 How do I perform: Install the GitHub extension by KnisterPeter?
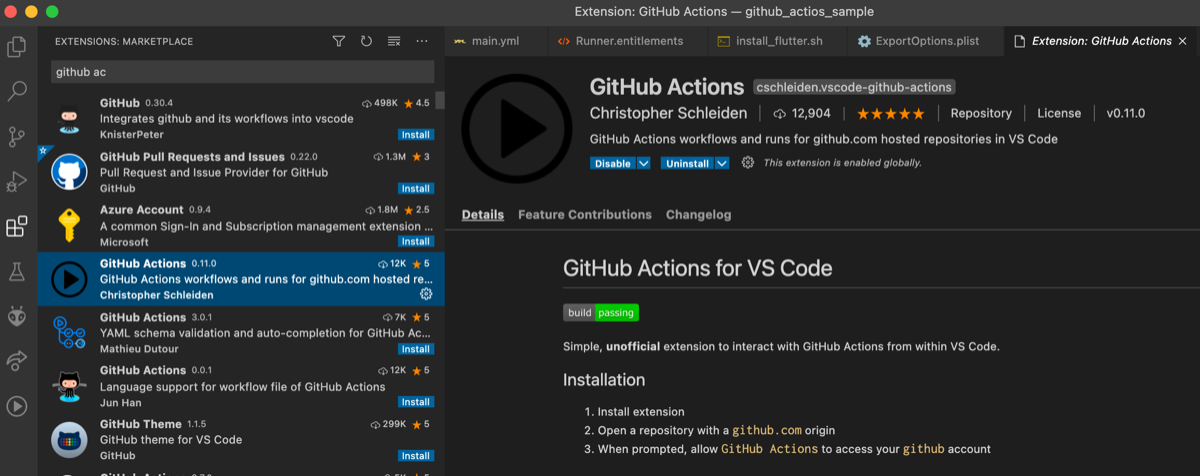point(415,135)
